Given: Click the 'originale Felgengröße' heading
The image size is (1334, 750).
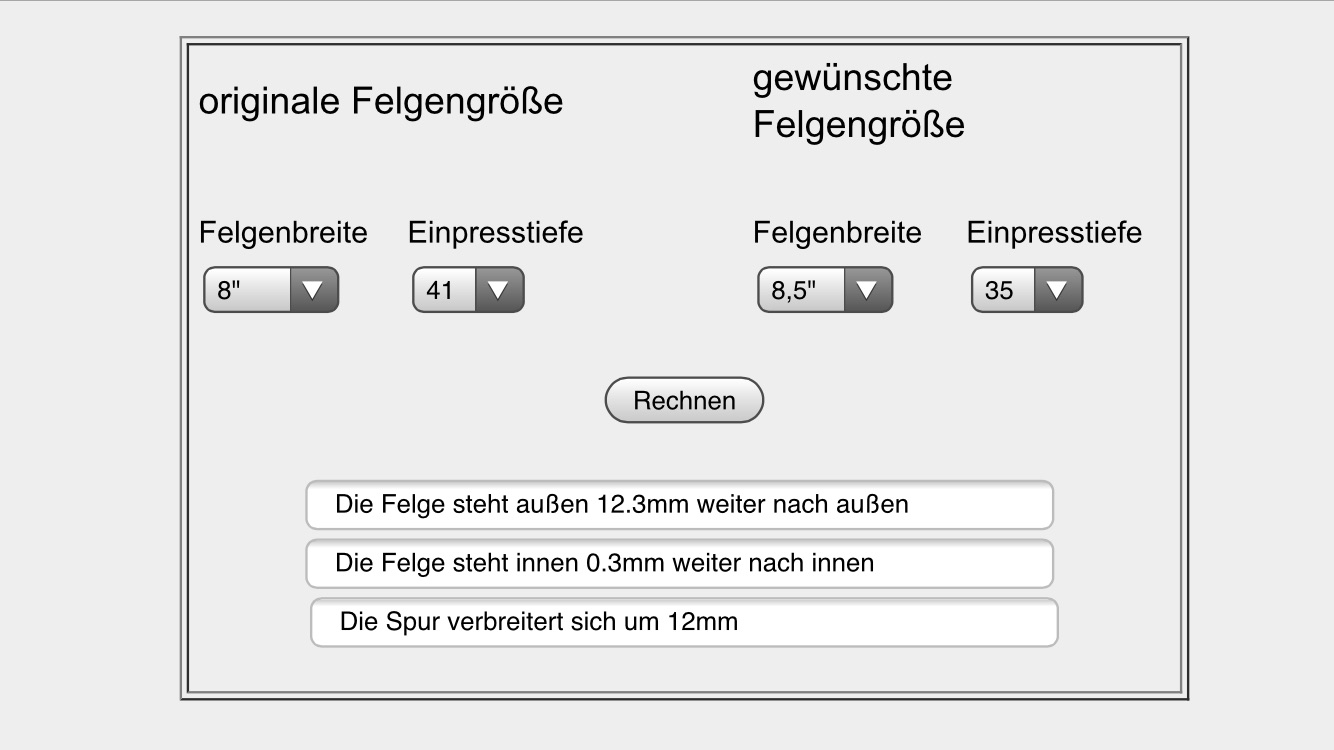Looking at the screenshot, I should point(381,102).
